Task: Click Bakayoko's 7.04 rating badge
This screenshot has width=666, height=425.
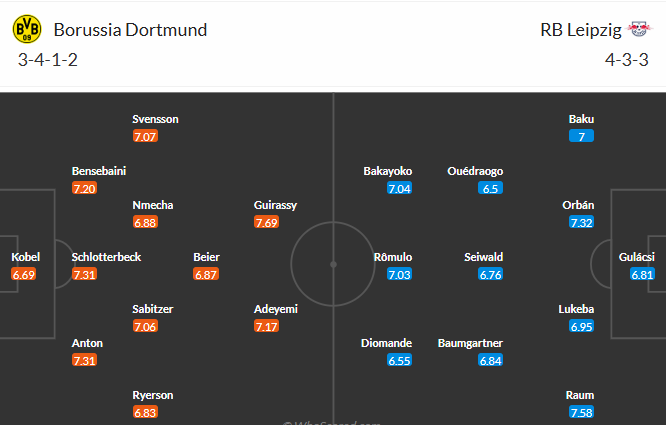Action: coord(399,188)
